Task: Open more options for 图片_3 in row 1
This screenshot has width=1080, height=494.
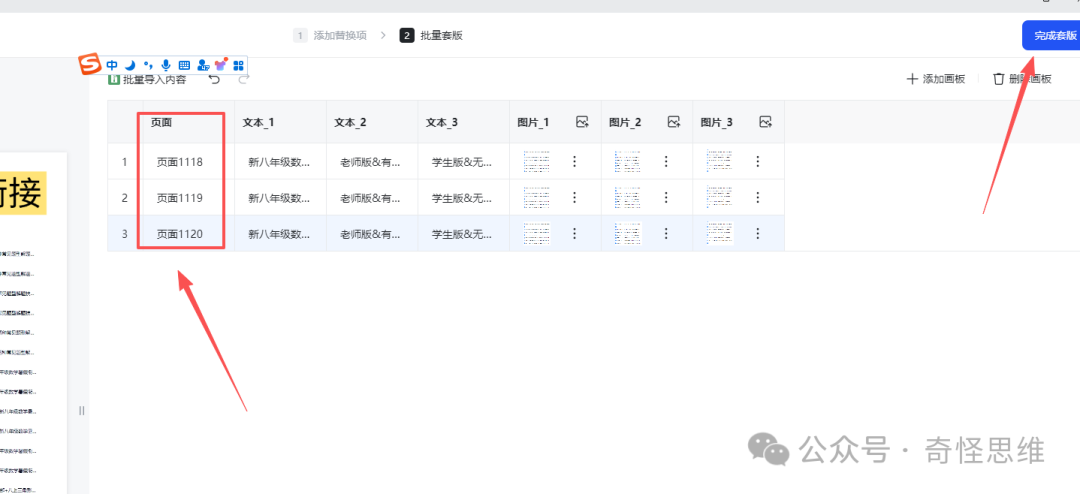Action: coord(758,161)
